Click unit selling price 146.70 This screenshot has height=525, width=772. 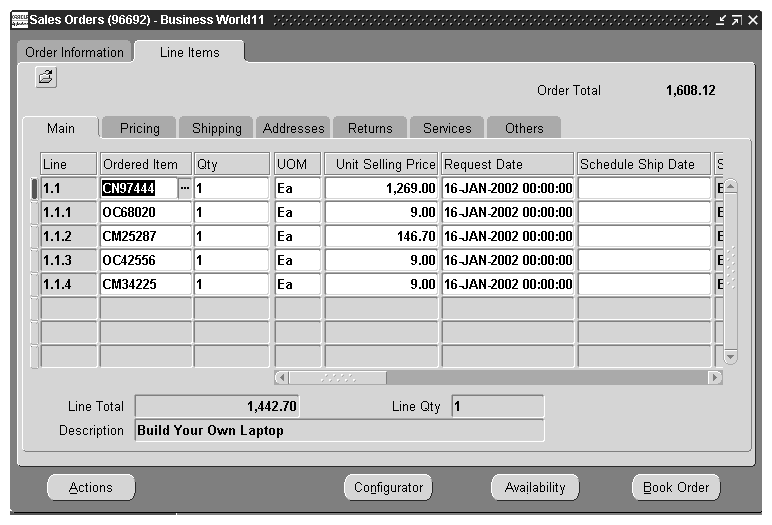click(x=381, y=236)
